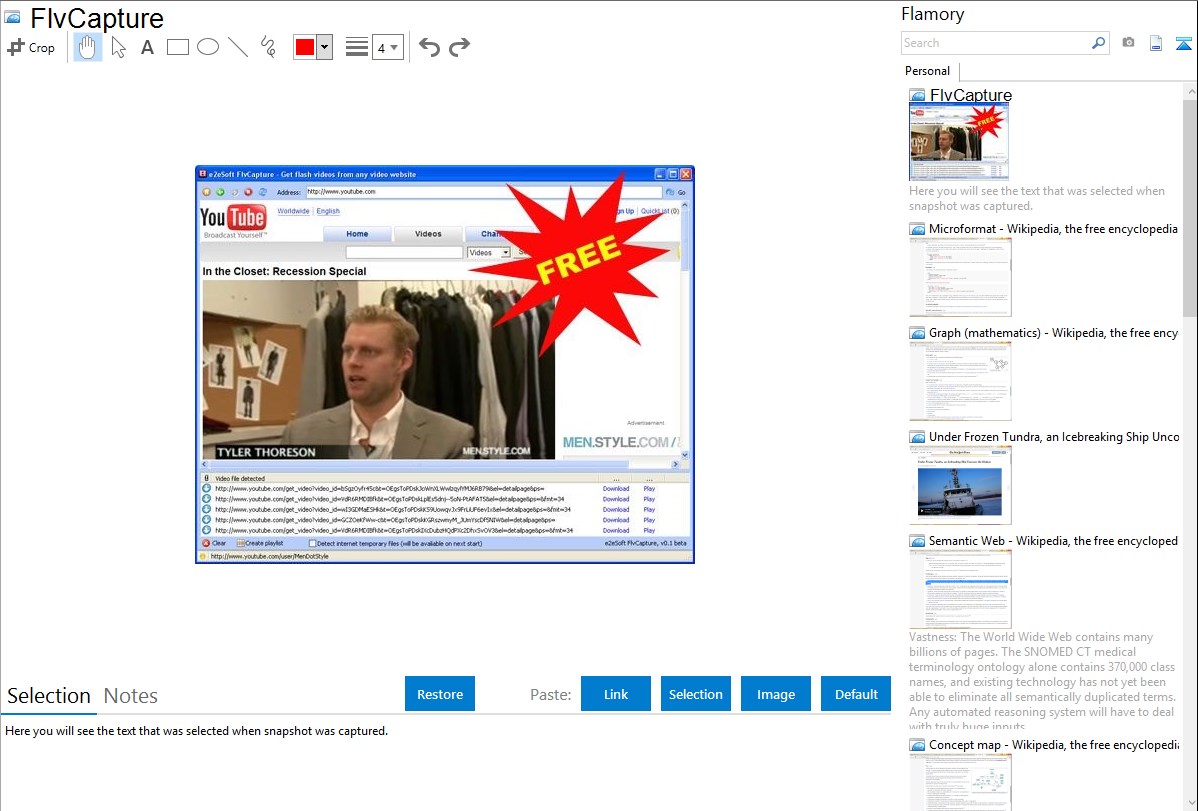Image resolution: width=1198 pixels, height=811 pixels.
Task: Pick the ellipse drawing tool
Action: (208, 47)
